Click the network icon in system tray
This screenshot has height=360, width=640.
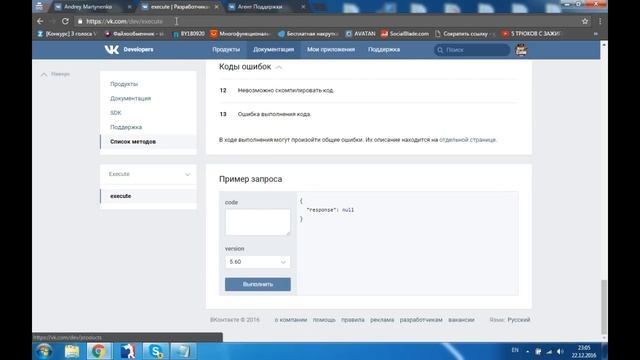click(x=549, y=351)
